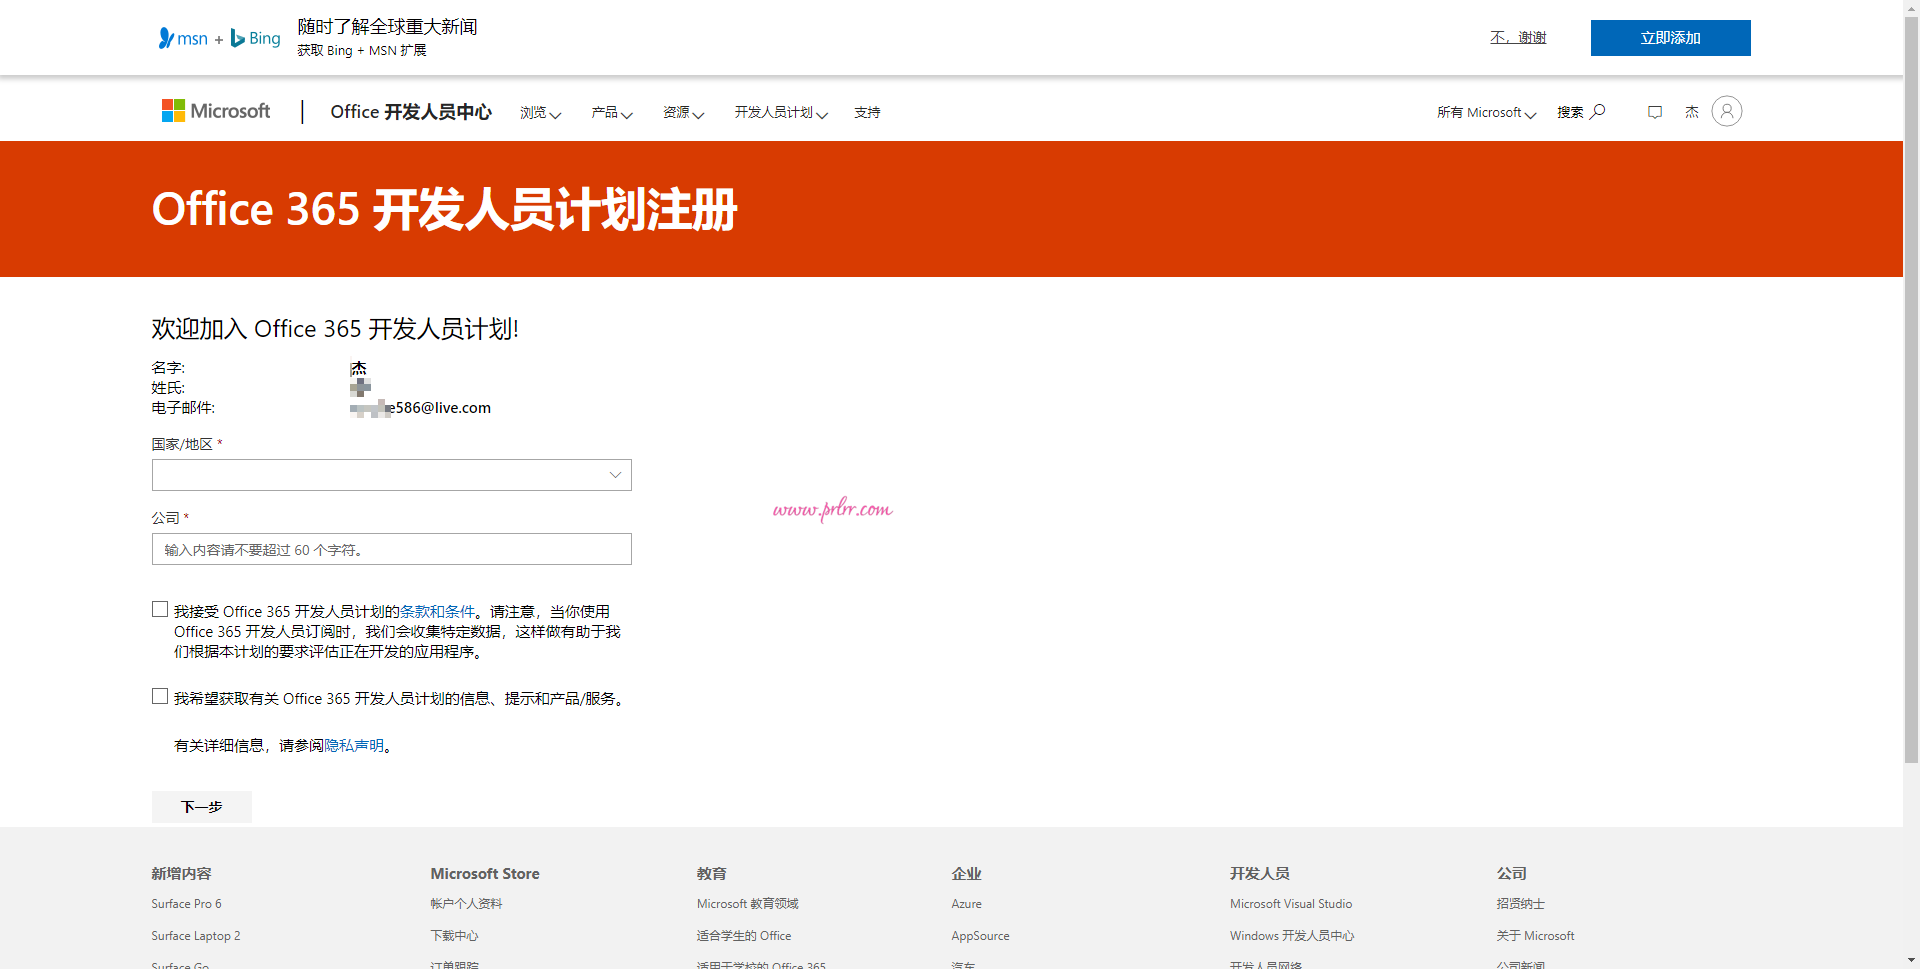Dismiss the banner via 不，谢谢 link
The height and width of the screenshot is (969, 1920).
(x=1517, y=37)
